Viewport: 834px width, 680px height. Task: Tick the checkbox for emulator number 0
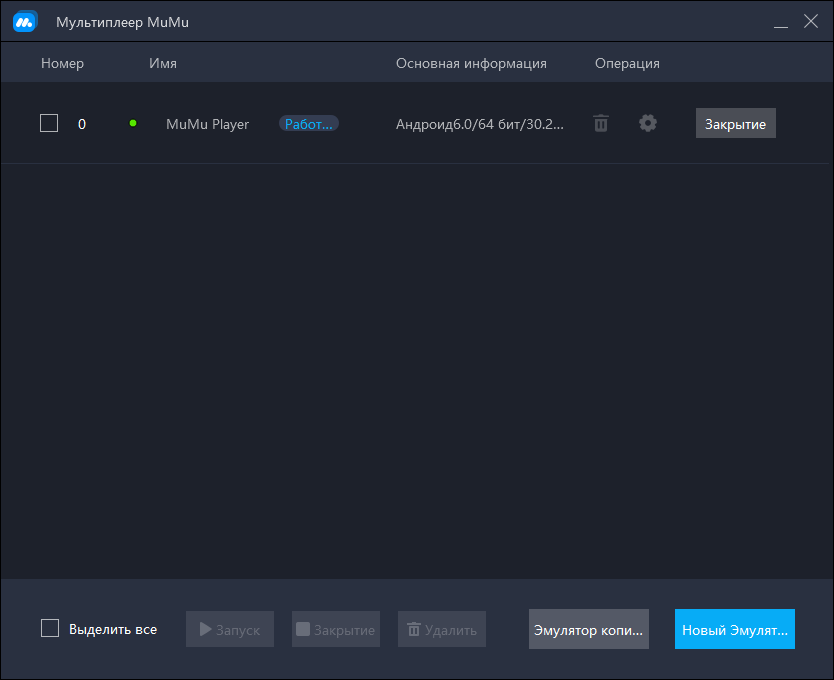49,123
